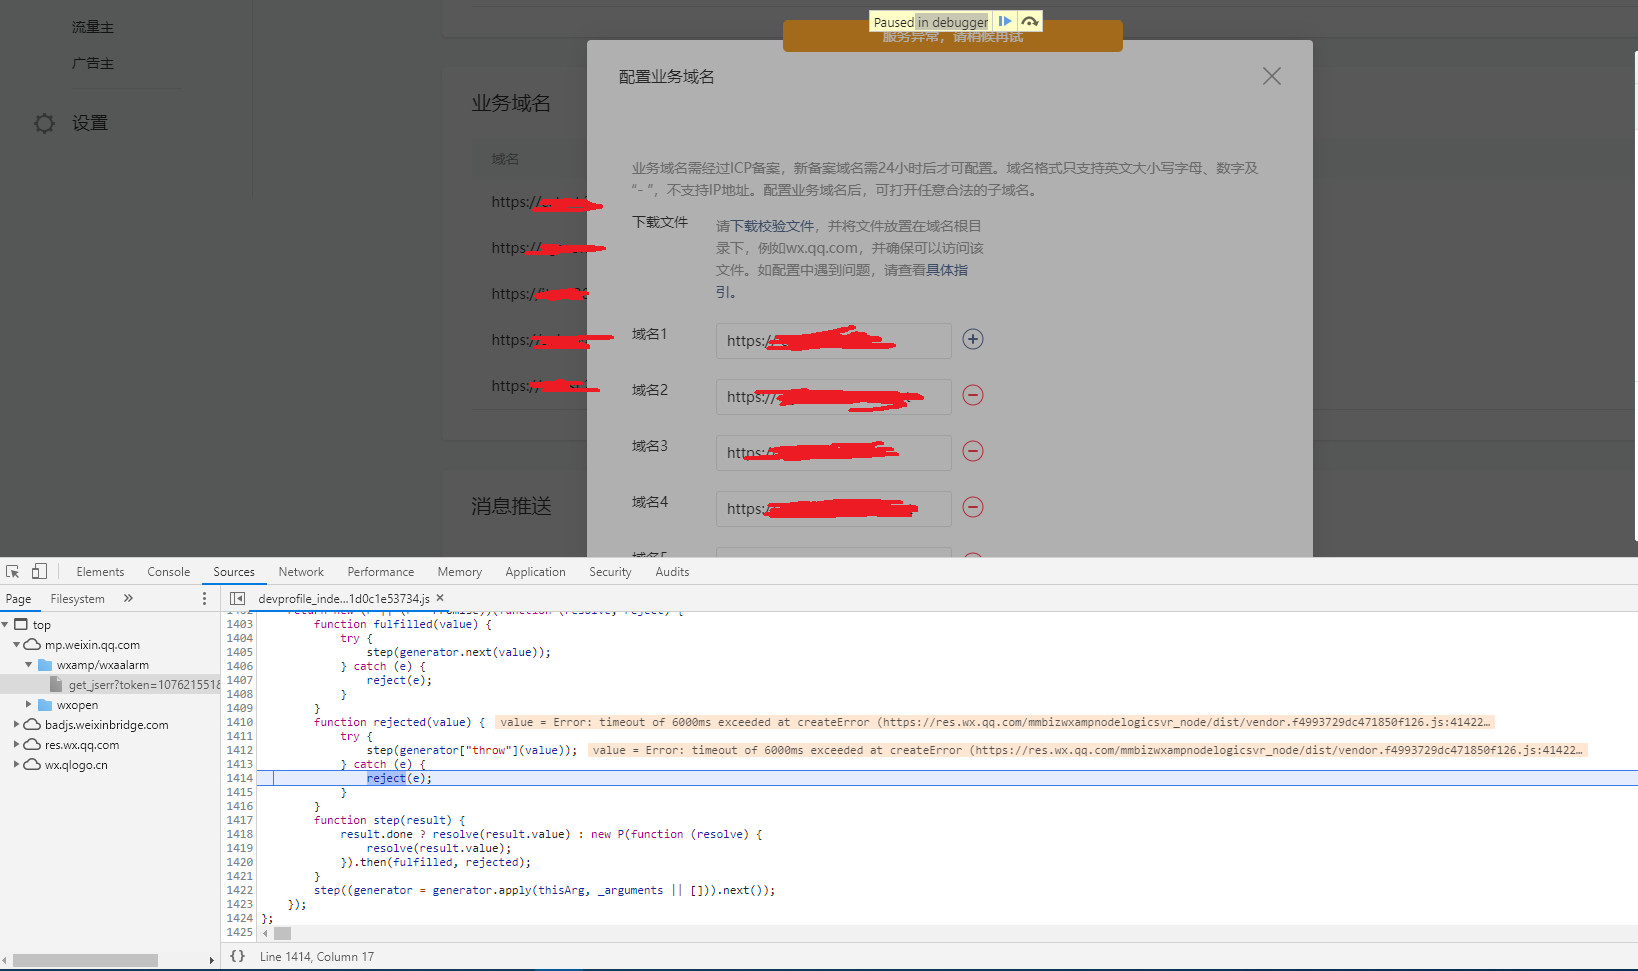This screenshot has height=971, width=1638.
Task: Remove 域名2 with its minus icon
Action: pos(973,395)
